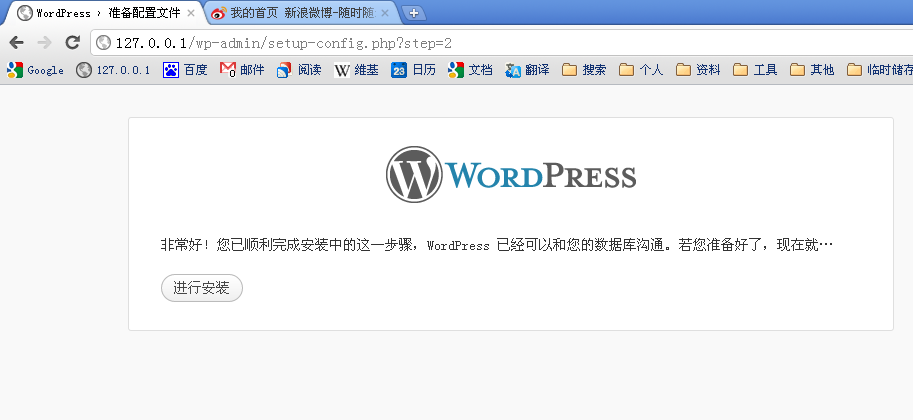Image resolution: width=913 pixels, height=420 pixels.
Task: Click the globe icon in address bar
Action: [x=103, y=43]
